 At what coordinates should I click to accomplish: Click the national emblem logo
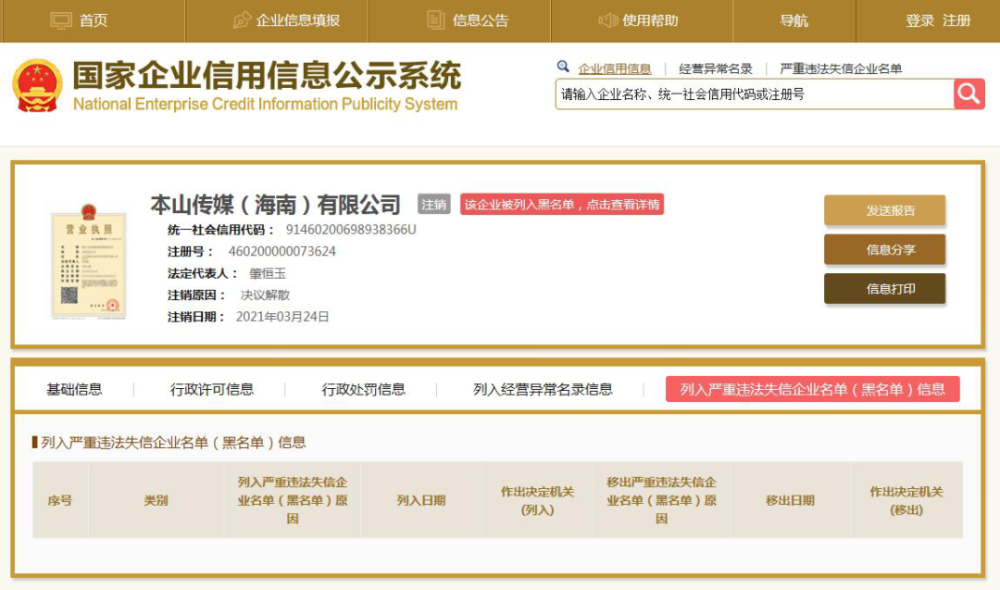38,85
